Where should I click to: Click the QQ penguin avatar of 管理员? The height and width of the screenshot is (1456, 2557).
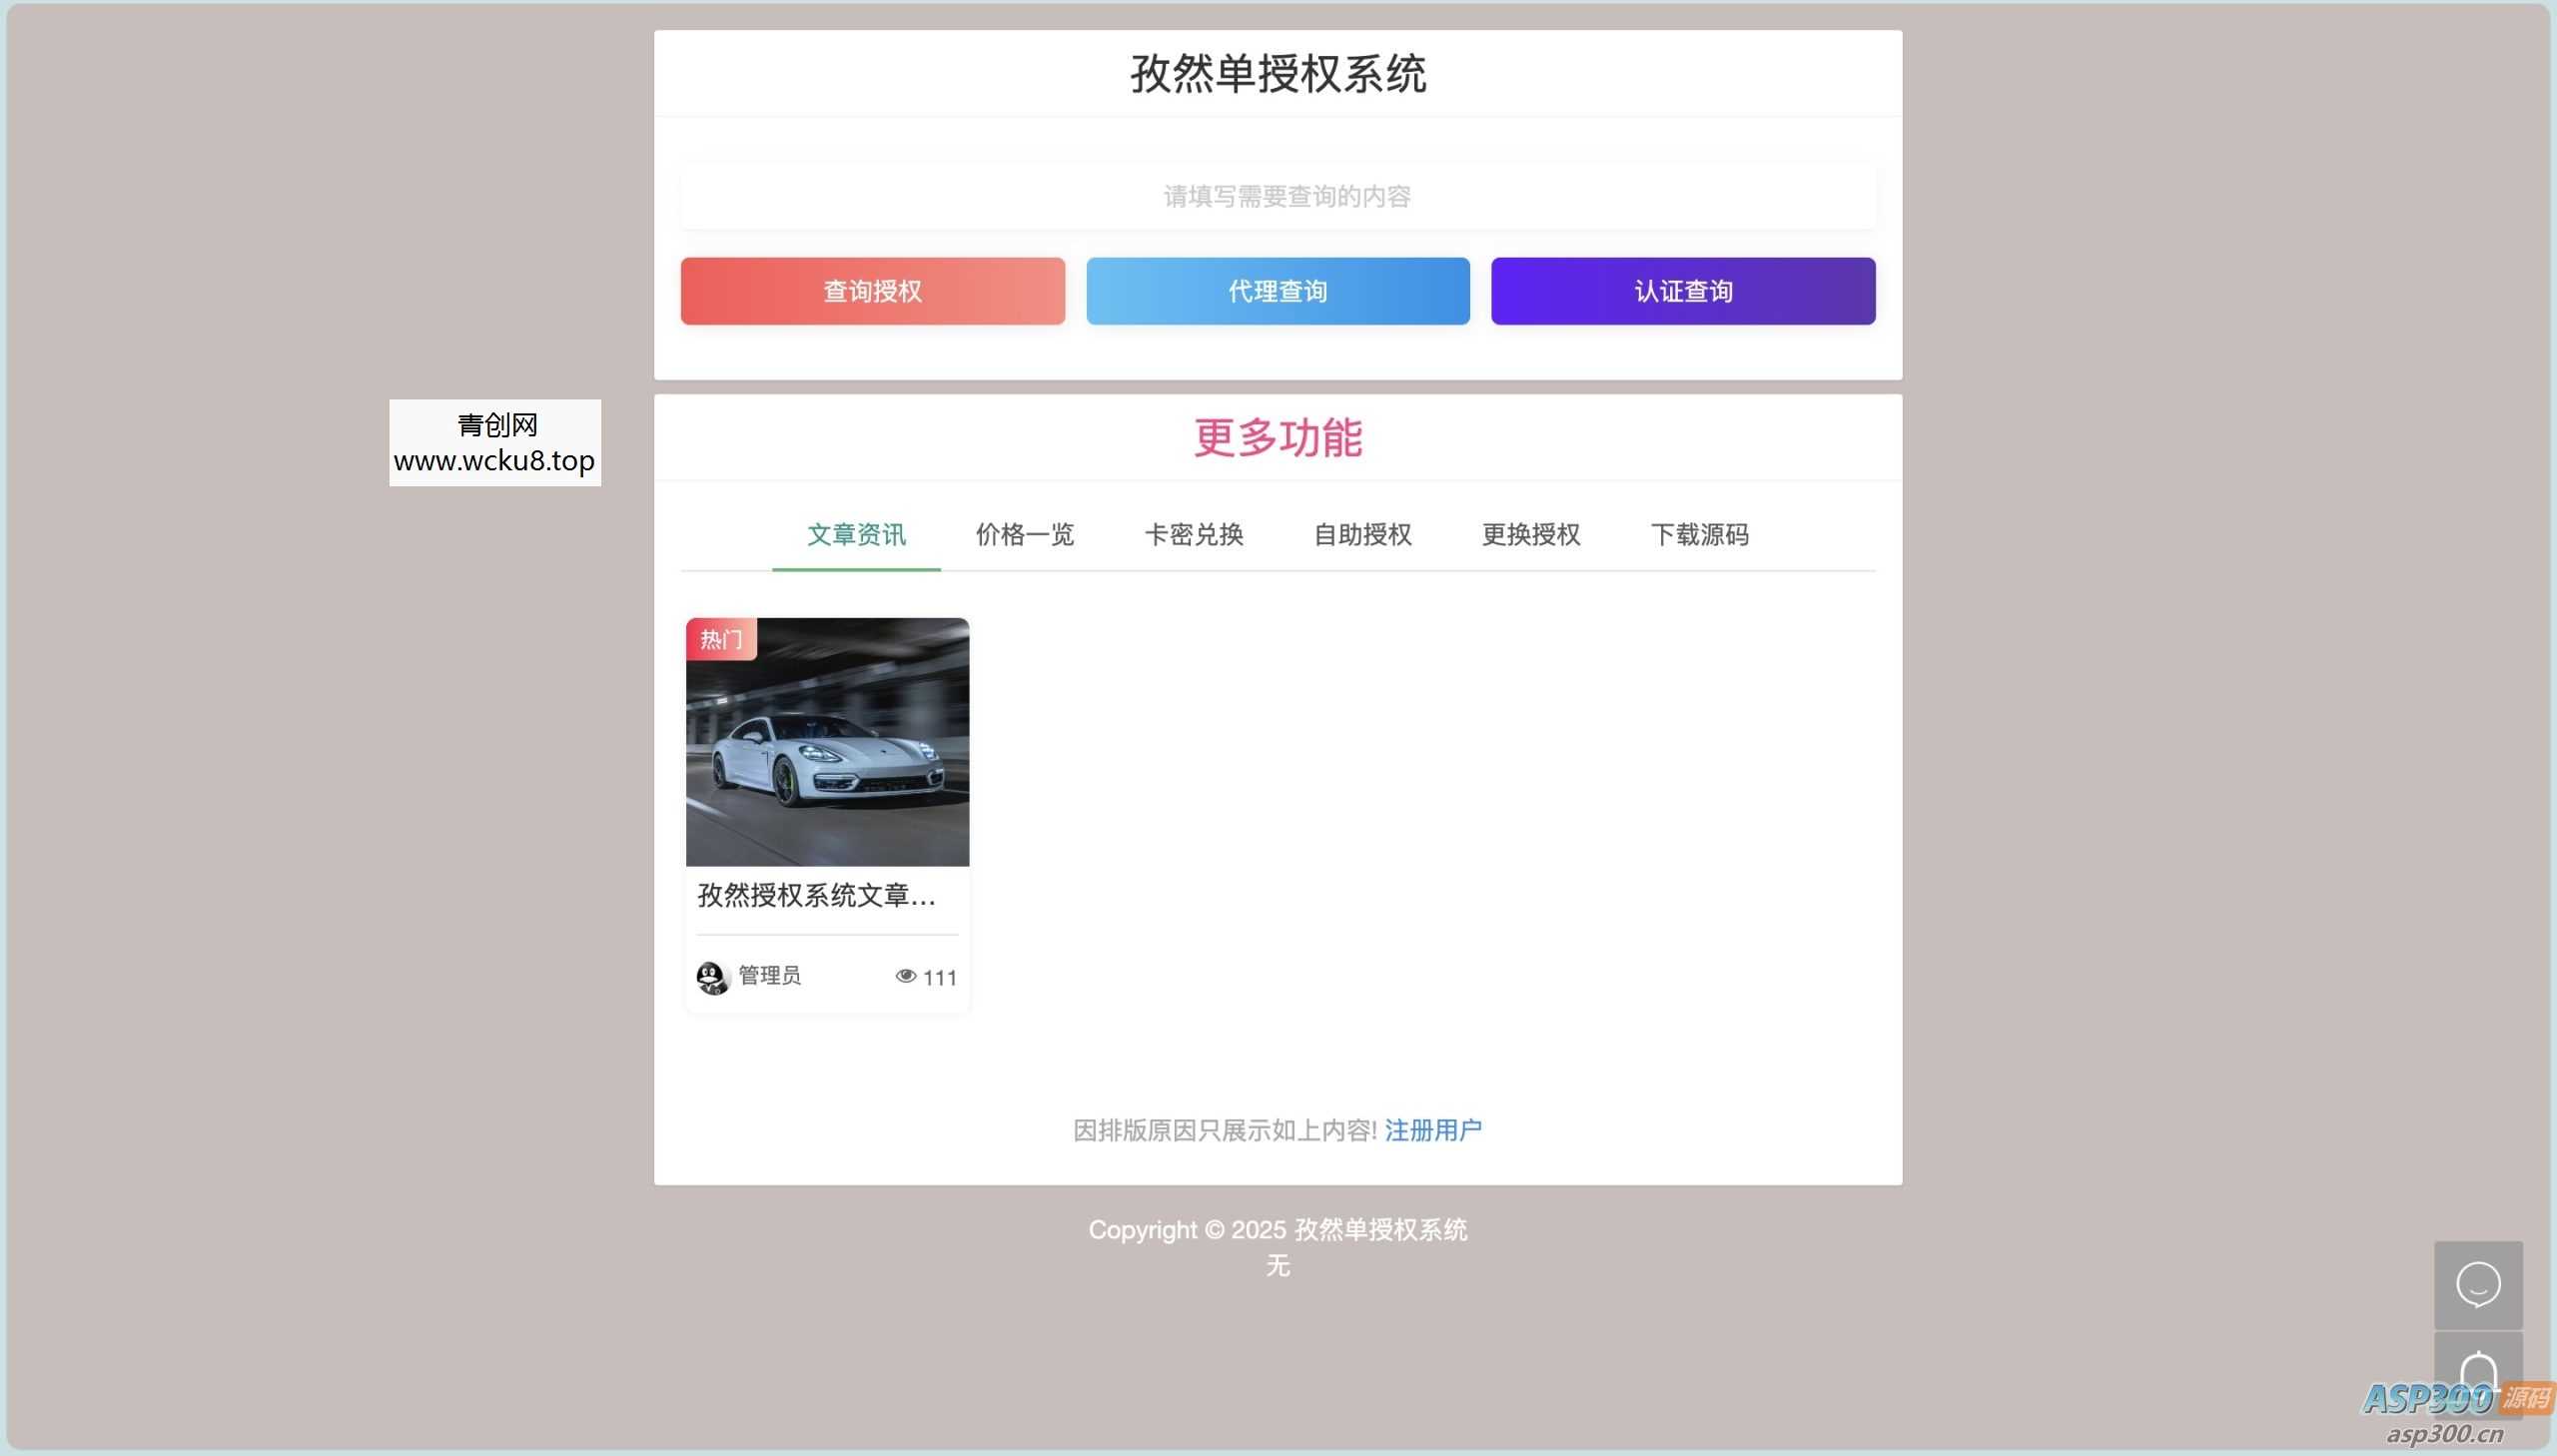coord(712,975)
